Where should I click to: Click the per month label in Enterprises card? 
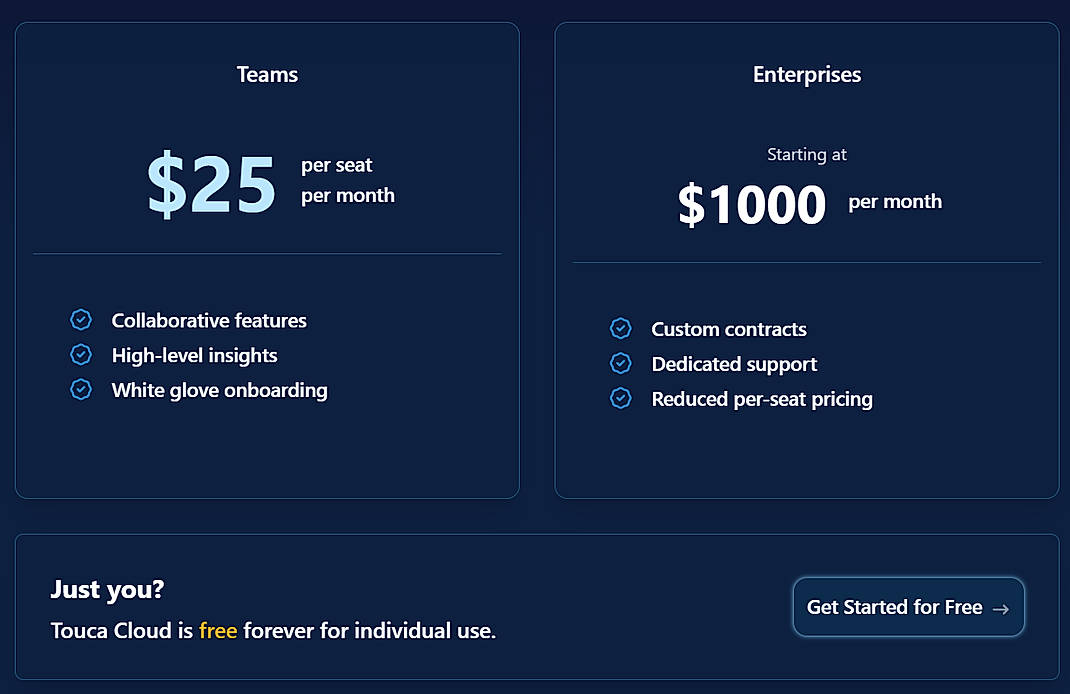click(895, 201)
